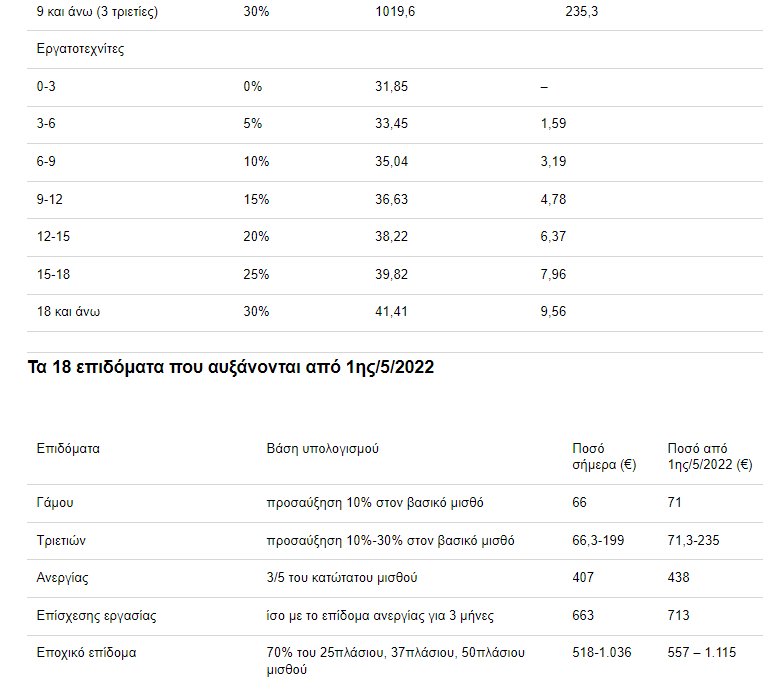The image size is (775, 686).
Task: Click the 18 και άνω row label
Action: point(68,312)
